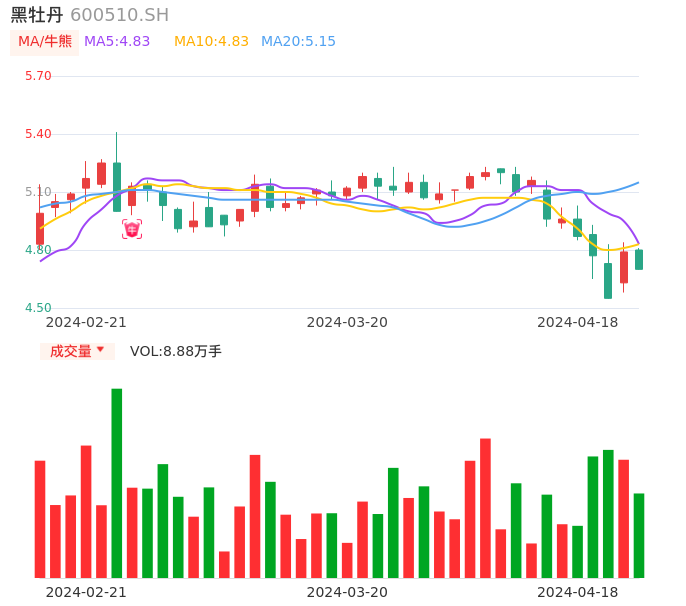
Task: Click the last green candlestick on the right
Action: [x=639, y=260]
